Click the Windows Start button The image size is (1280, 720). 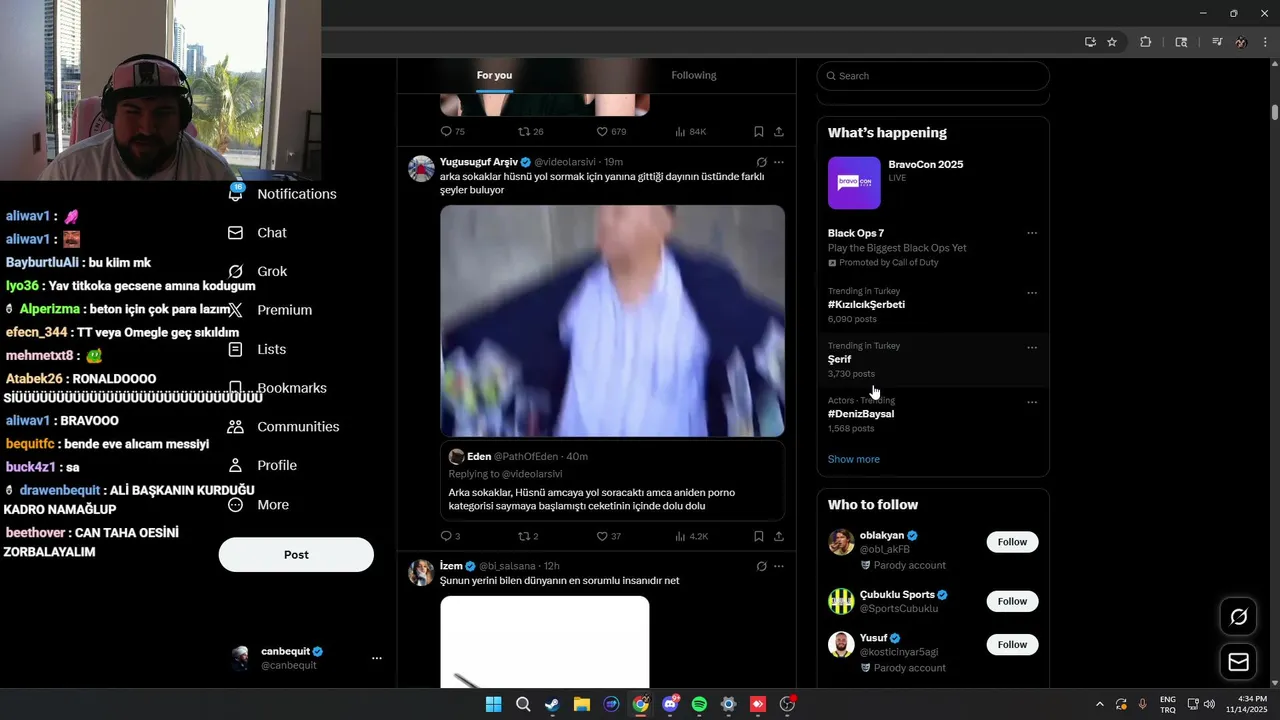(493, 704)
